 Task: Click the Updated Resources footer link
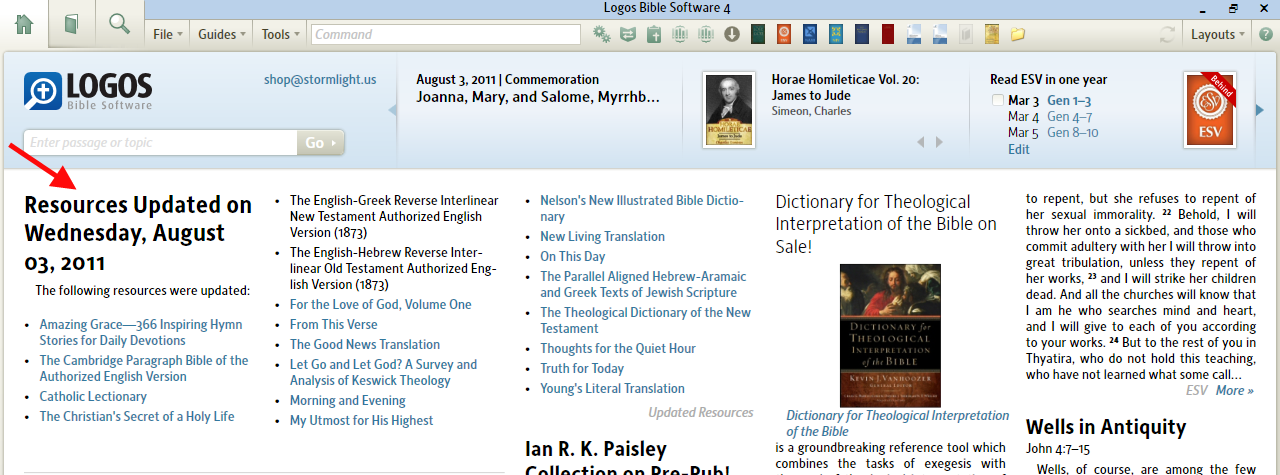[700, 412]
